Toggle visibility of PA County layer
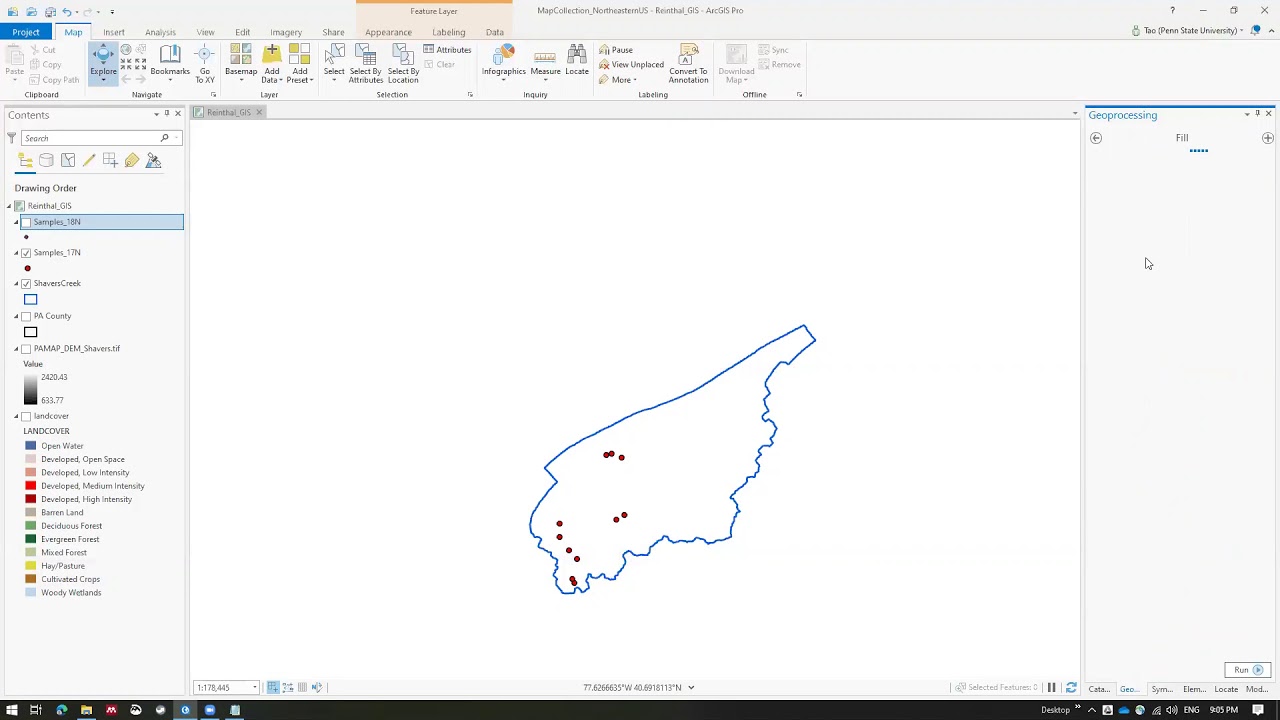 26,316
